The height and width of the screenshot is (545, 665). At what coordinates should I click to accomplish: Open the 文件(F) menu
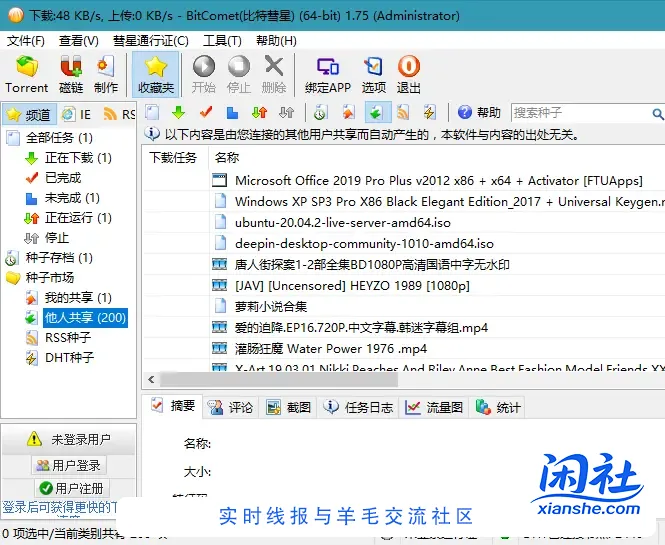26,41
